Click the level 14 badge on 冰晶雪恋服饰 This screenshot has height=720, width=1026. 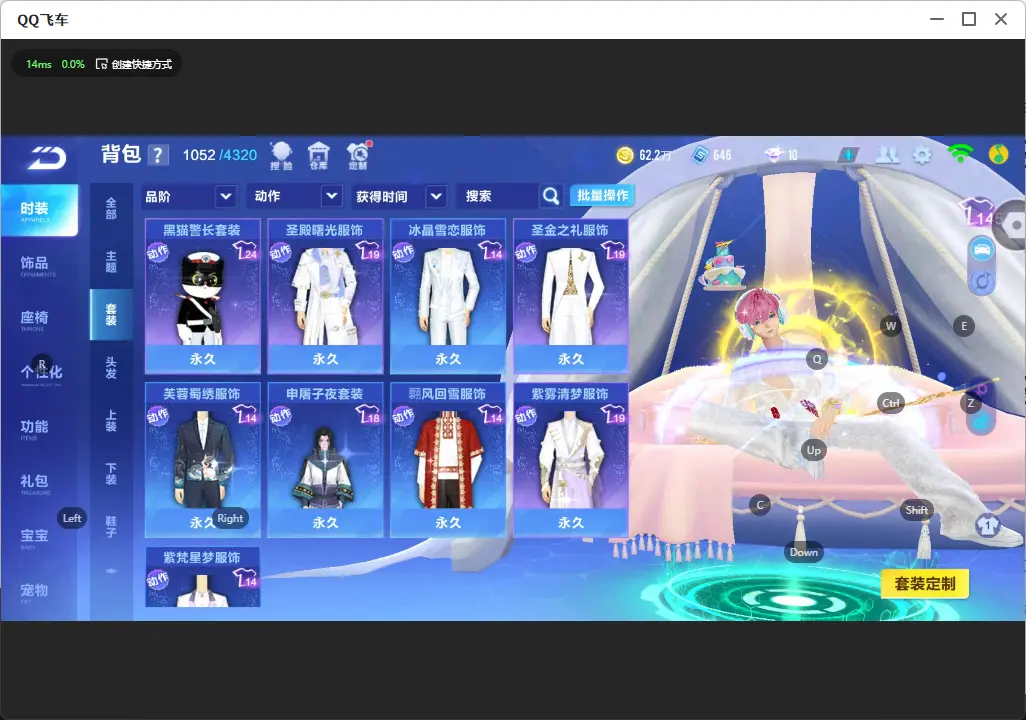(491, 251)
